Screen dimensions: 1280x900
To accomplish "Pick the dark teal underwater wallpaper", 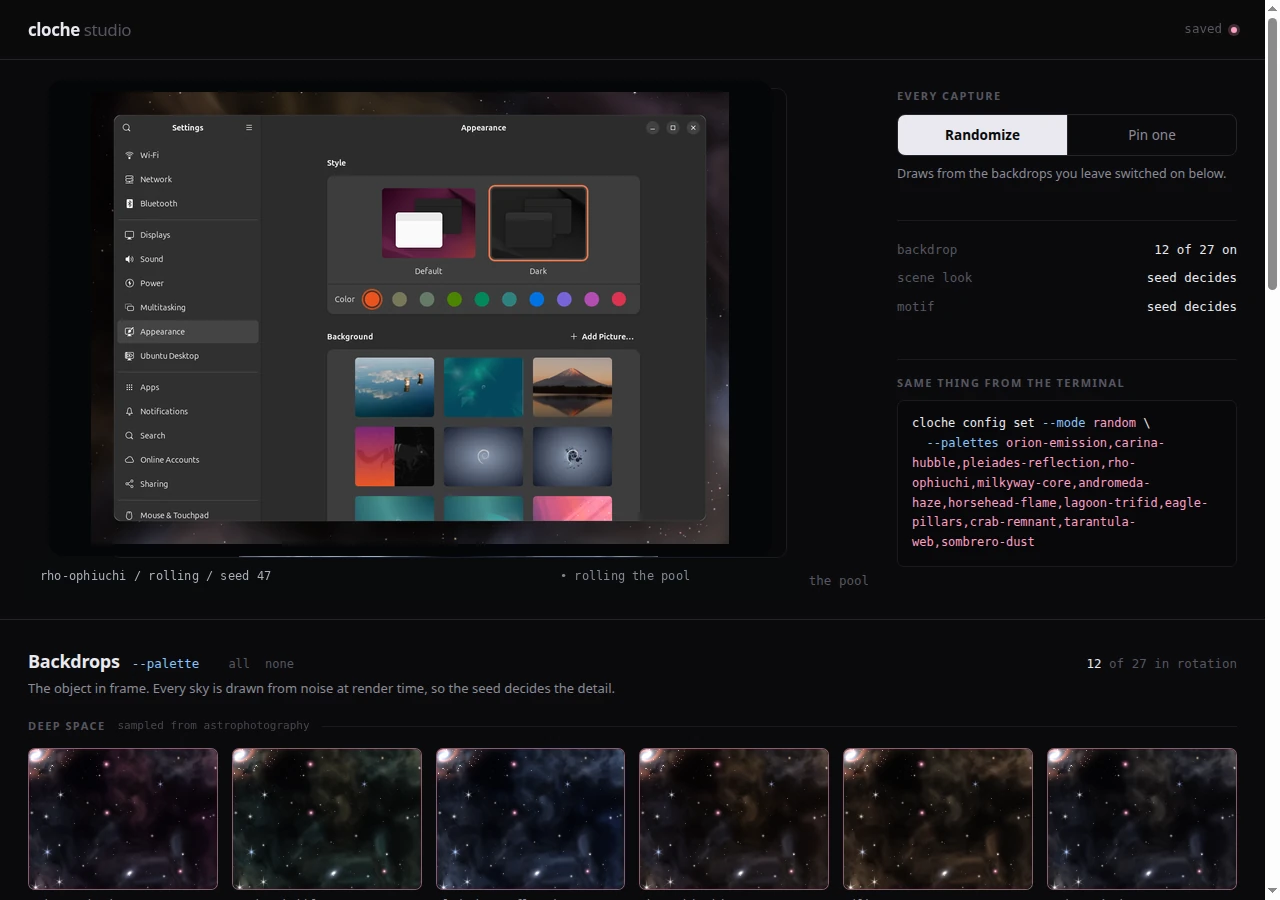I will tap(483, 387).
